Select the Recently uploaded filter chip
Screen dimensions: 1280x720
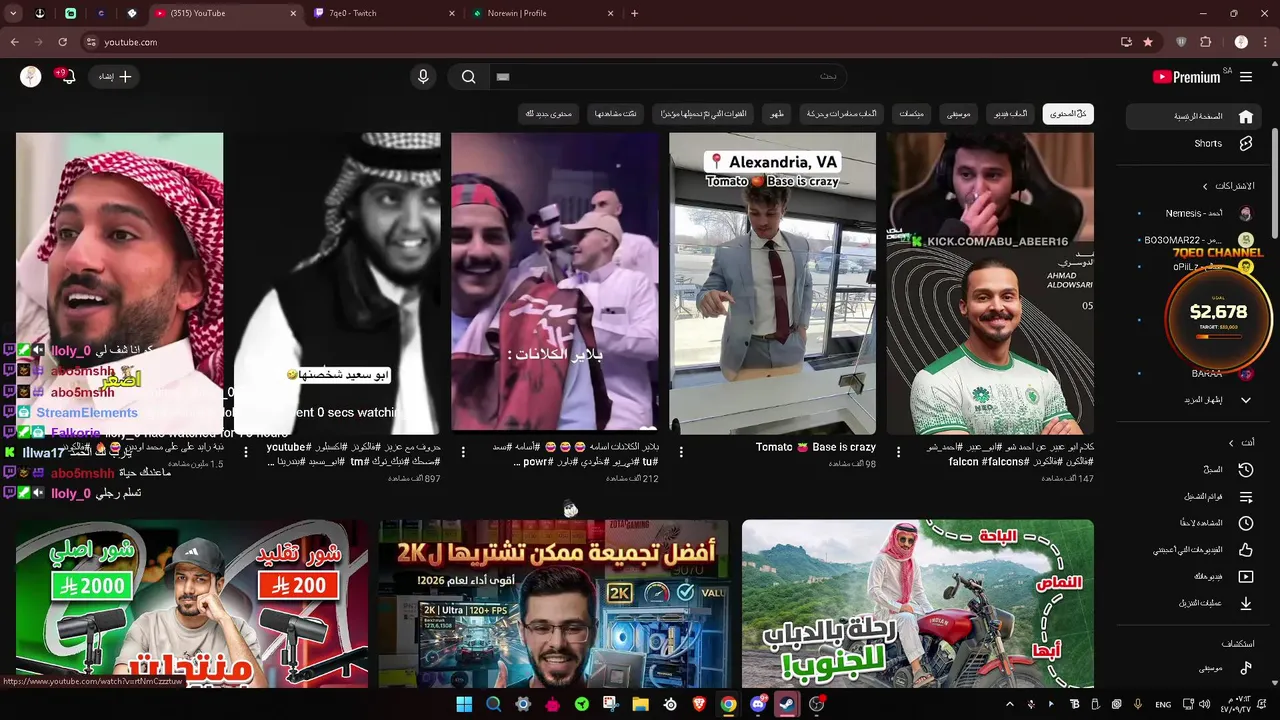[x=704, y=114]
